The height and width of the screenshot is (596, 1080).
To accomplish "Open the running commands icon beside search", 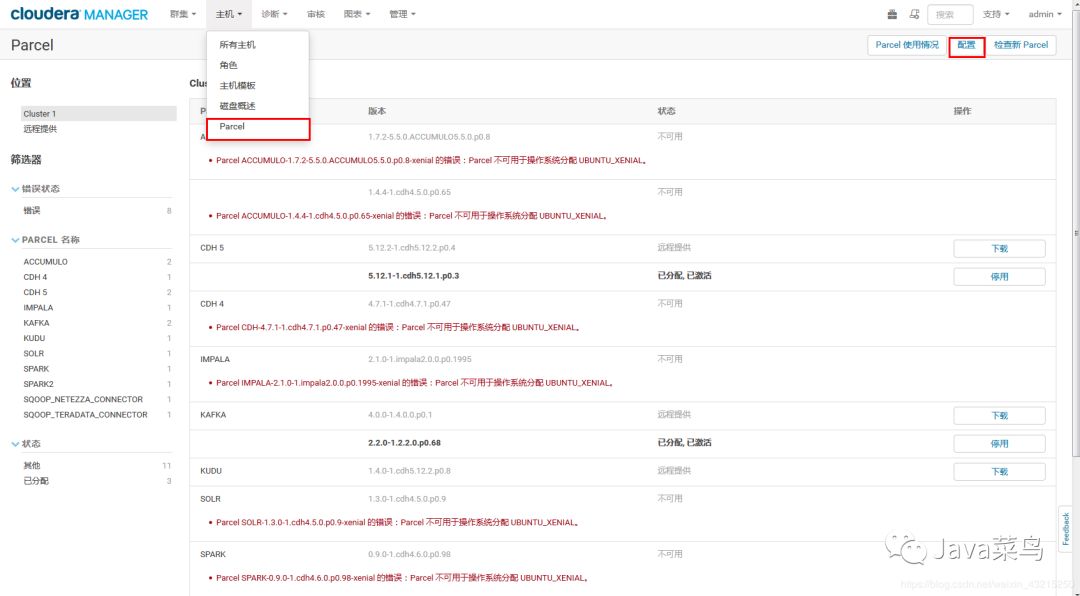I will (x=914, y=14).
